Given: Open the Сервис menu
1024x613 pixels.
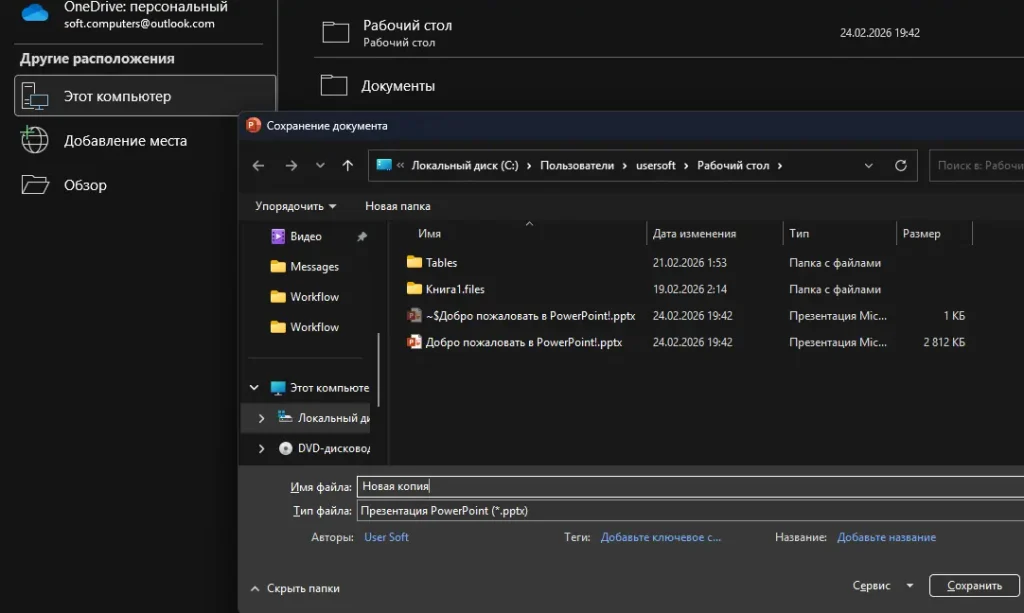Looking at the screenshot, I should (x=883, y=586).
